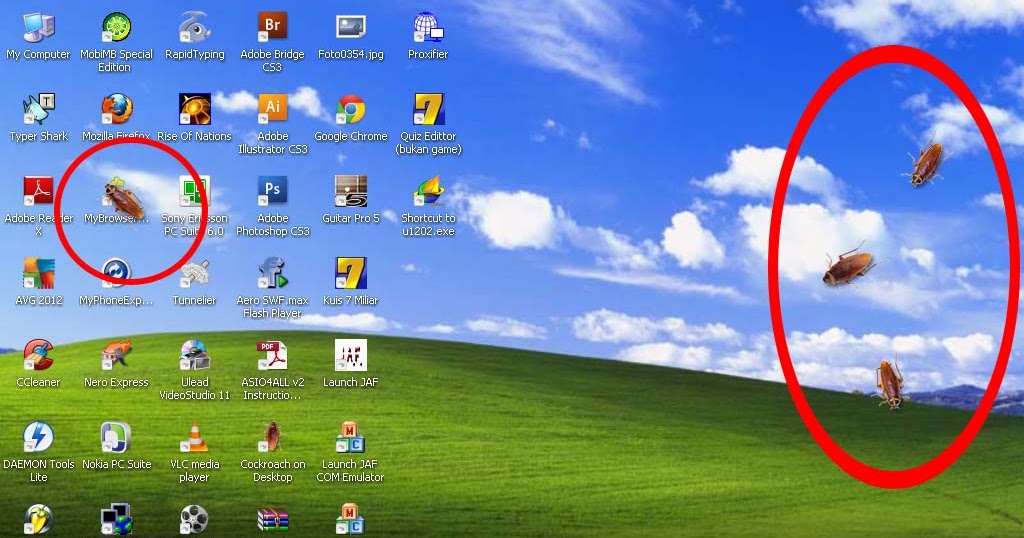Select the Rise Of Nations game icon
The image size is (1024, 538).
click(x=194, y=108)
